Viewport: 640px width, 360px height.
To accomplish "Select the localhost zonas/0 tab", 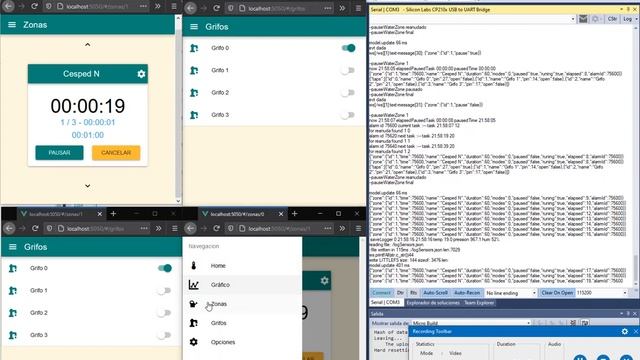I will point(241,214).
